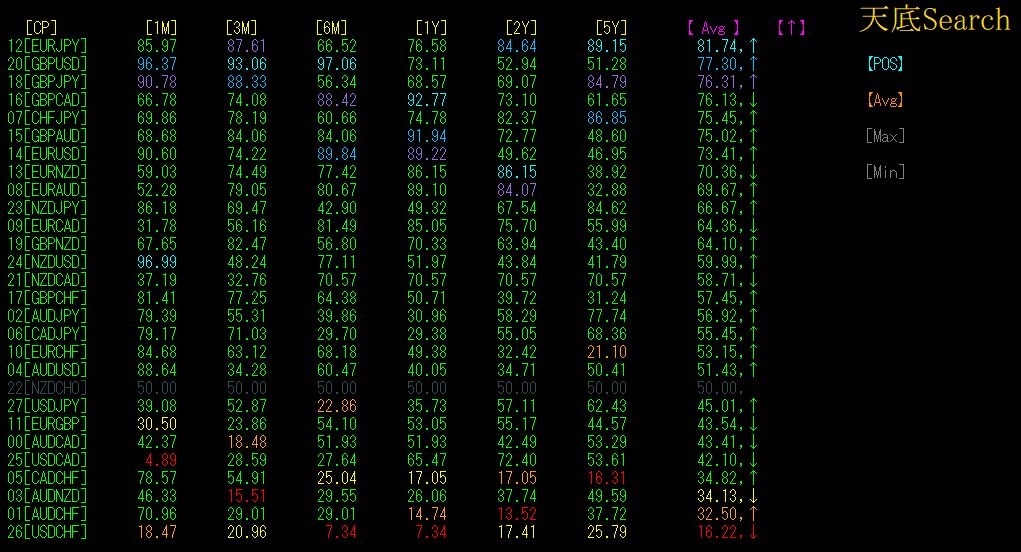Select the 12[EURJPY] pair row label
Screen dimensions: 1021x552
pos(47,46)
